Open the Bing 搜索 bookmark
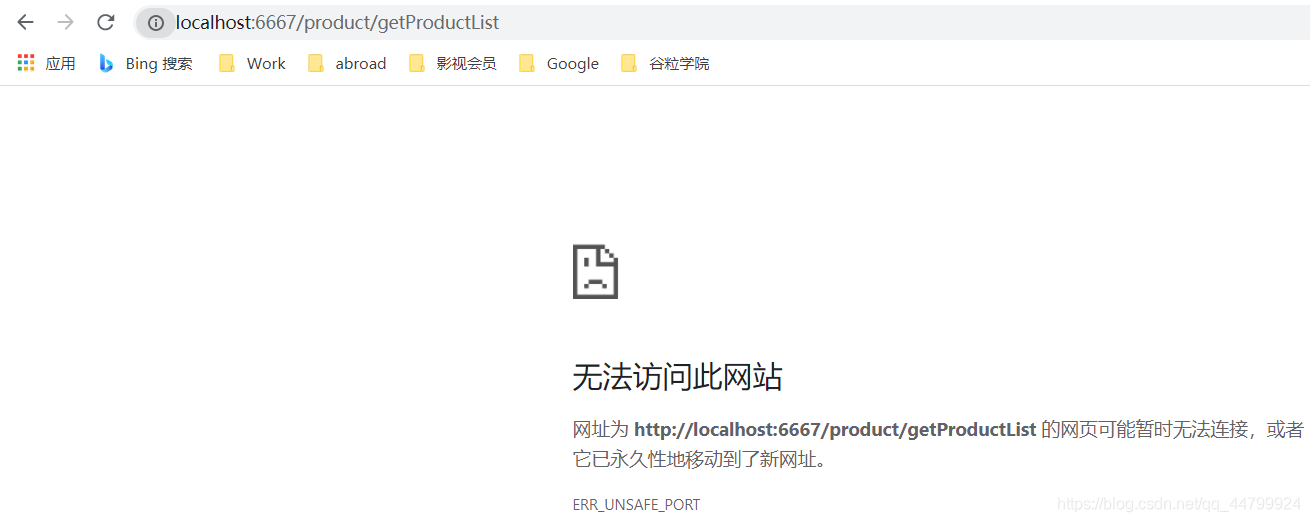The image size is (1310, 522). click(x=158, y=63)
